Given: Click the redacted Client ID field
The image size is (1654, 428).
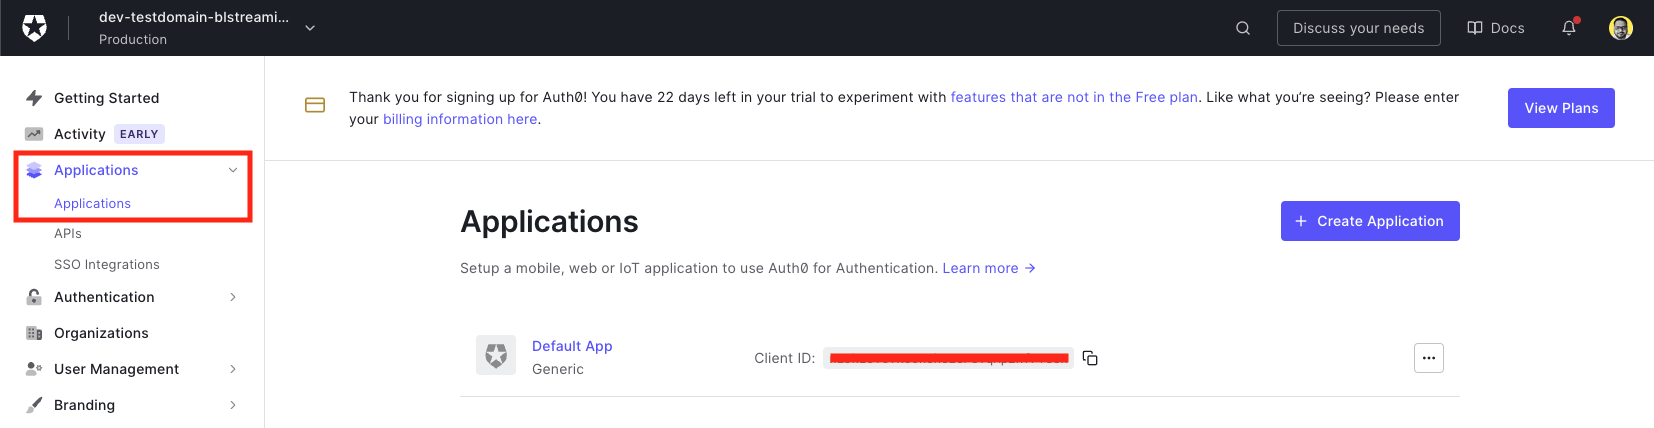Looking at the screenshot, I should 948,358.
